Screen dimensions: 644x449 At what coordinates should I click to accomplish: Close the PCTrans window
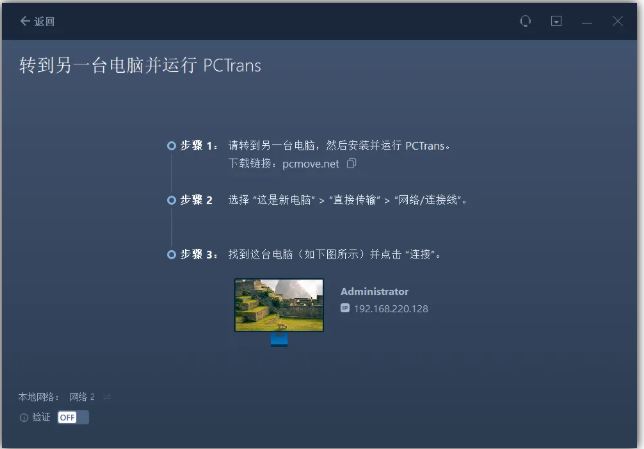point(617,21)
